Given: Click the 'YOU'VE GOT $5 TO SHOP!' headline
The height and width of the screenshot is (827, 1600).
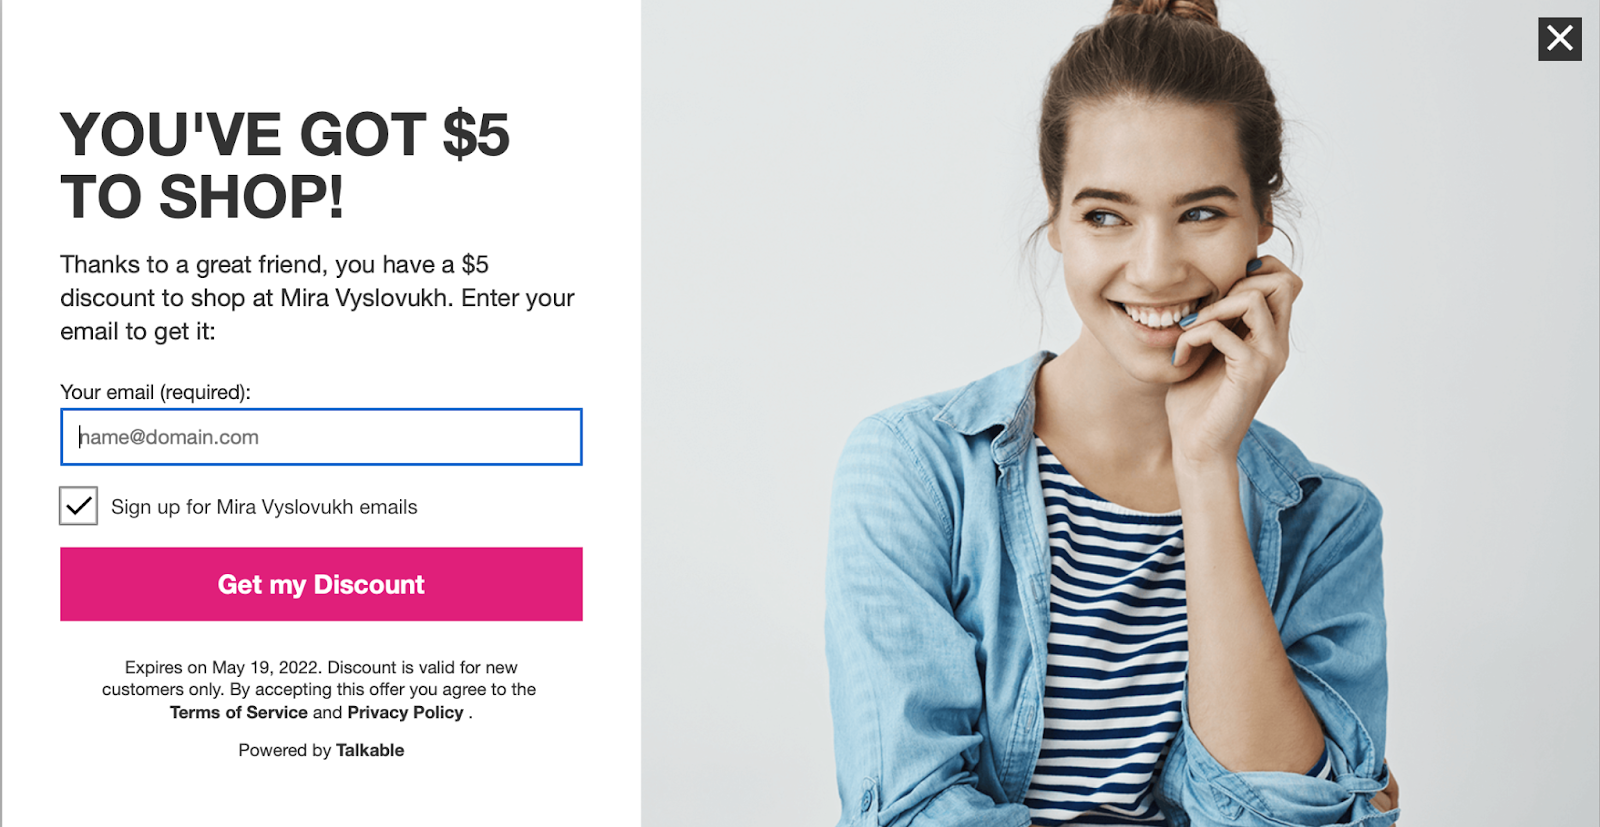Looking at the screenshot, I should tap(285, 165).
